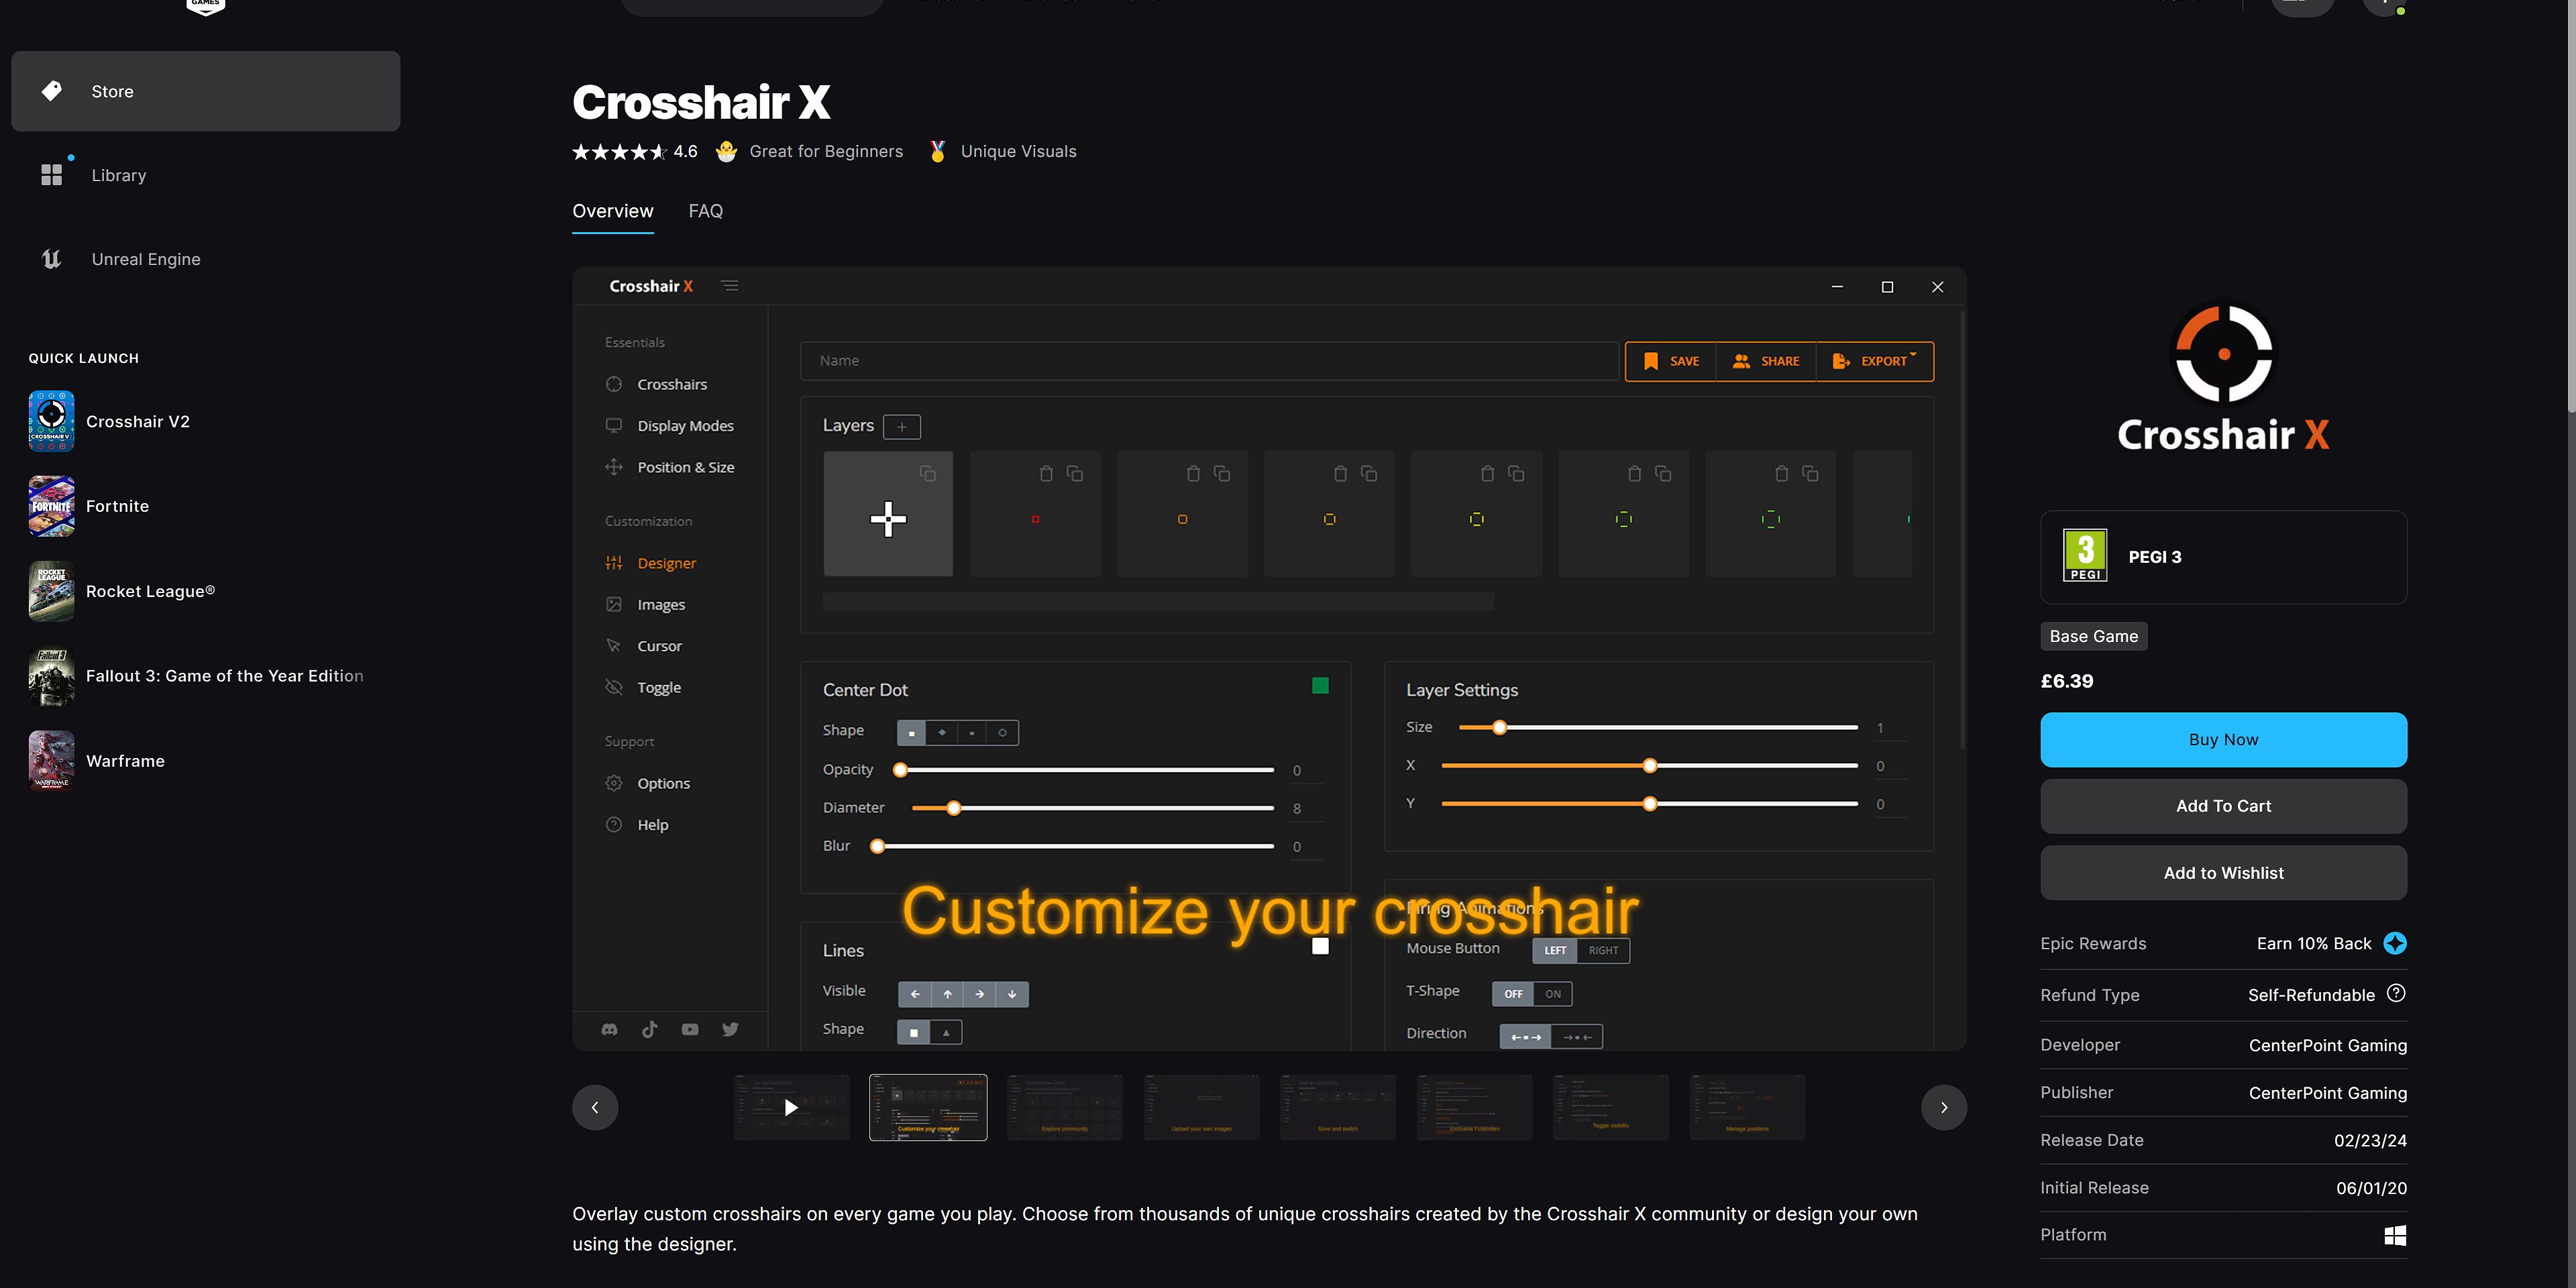2576x1288 pixels.
Task: Select the Overview tab
Action: click(x=612, y=211)
